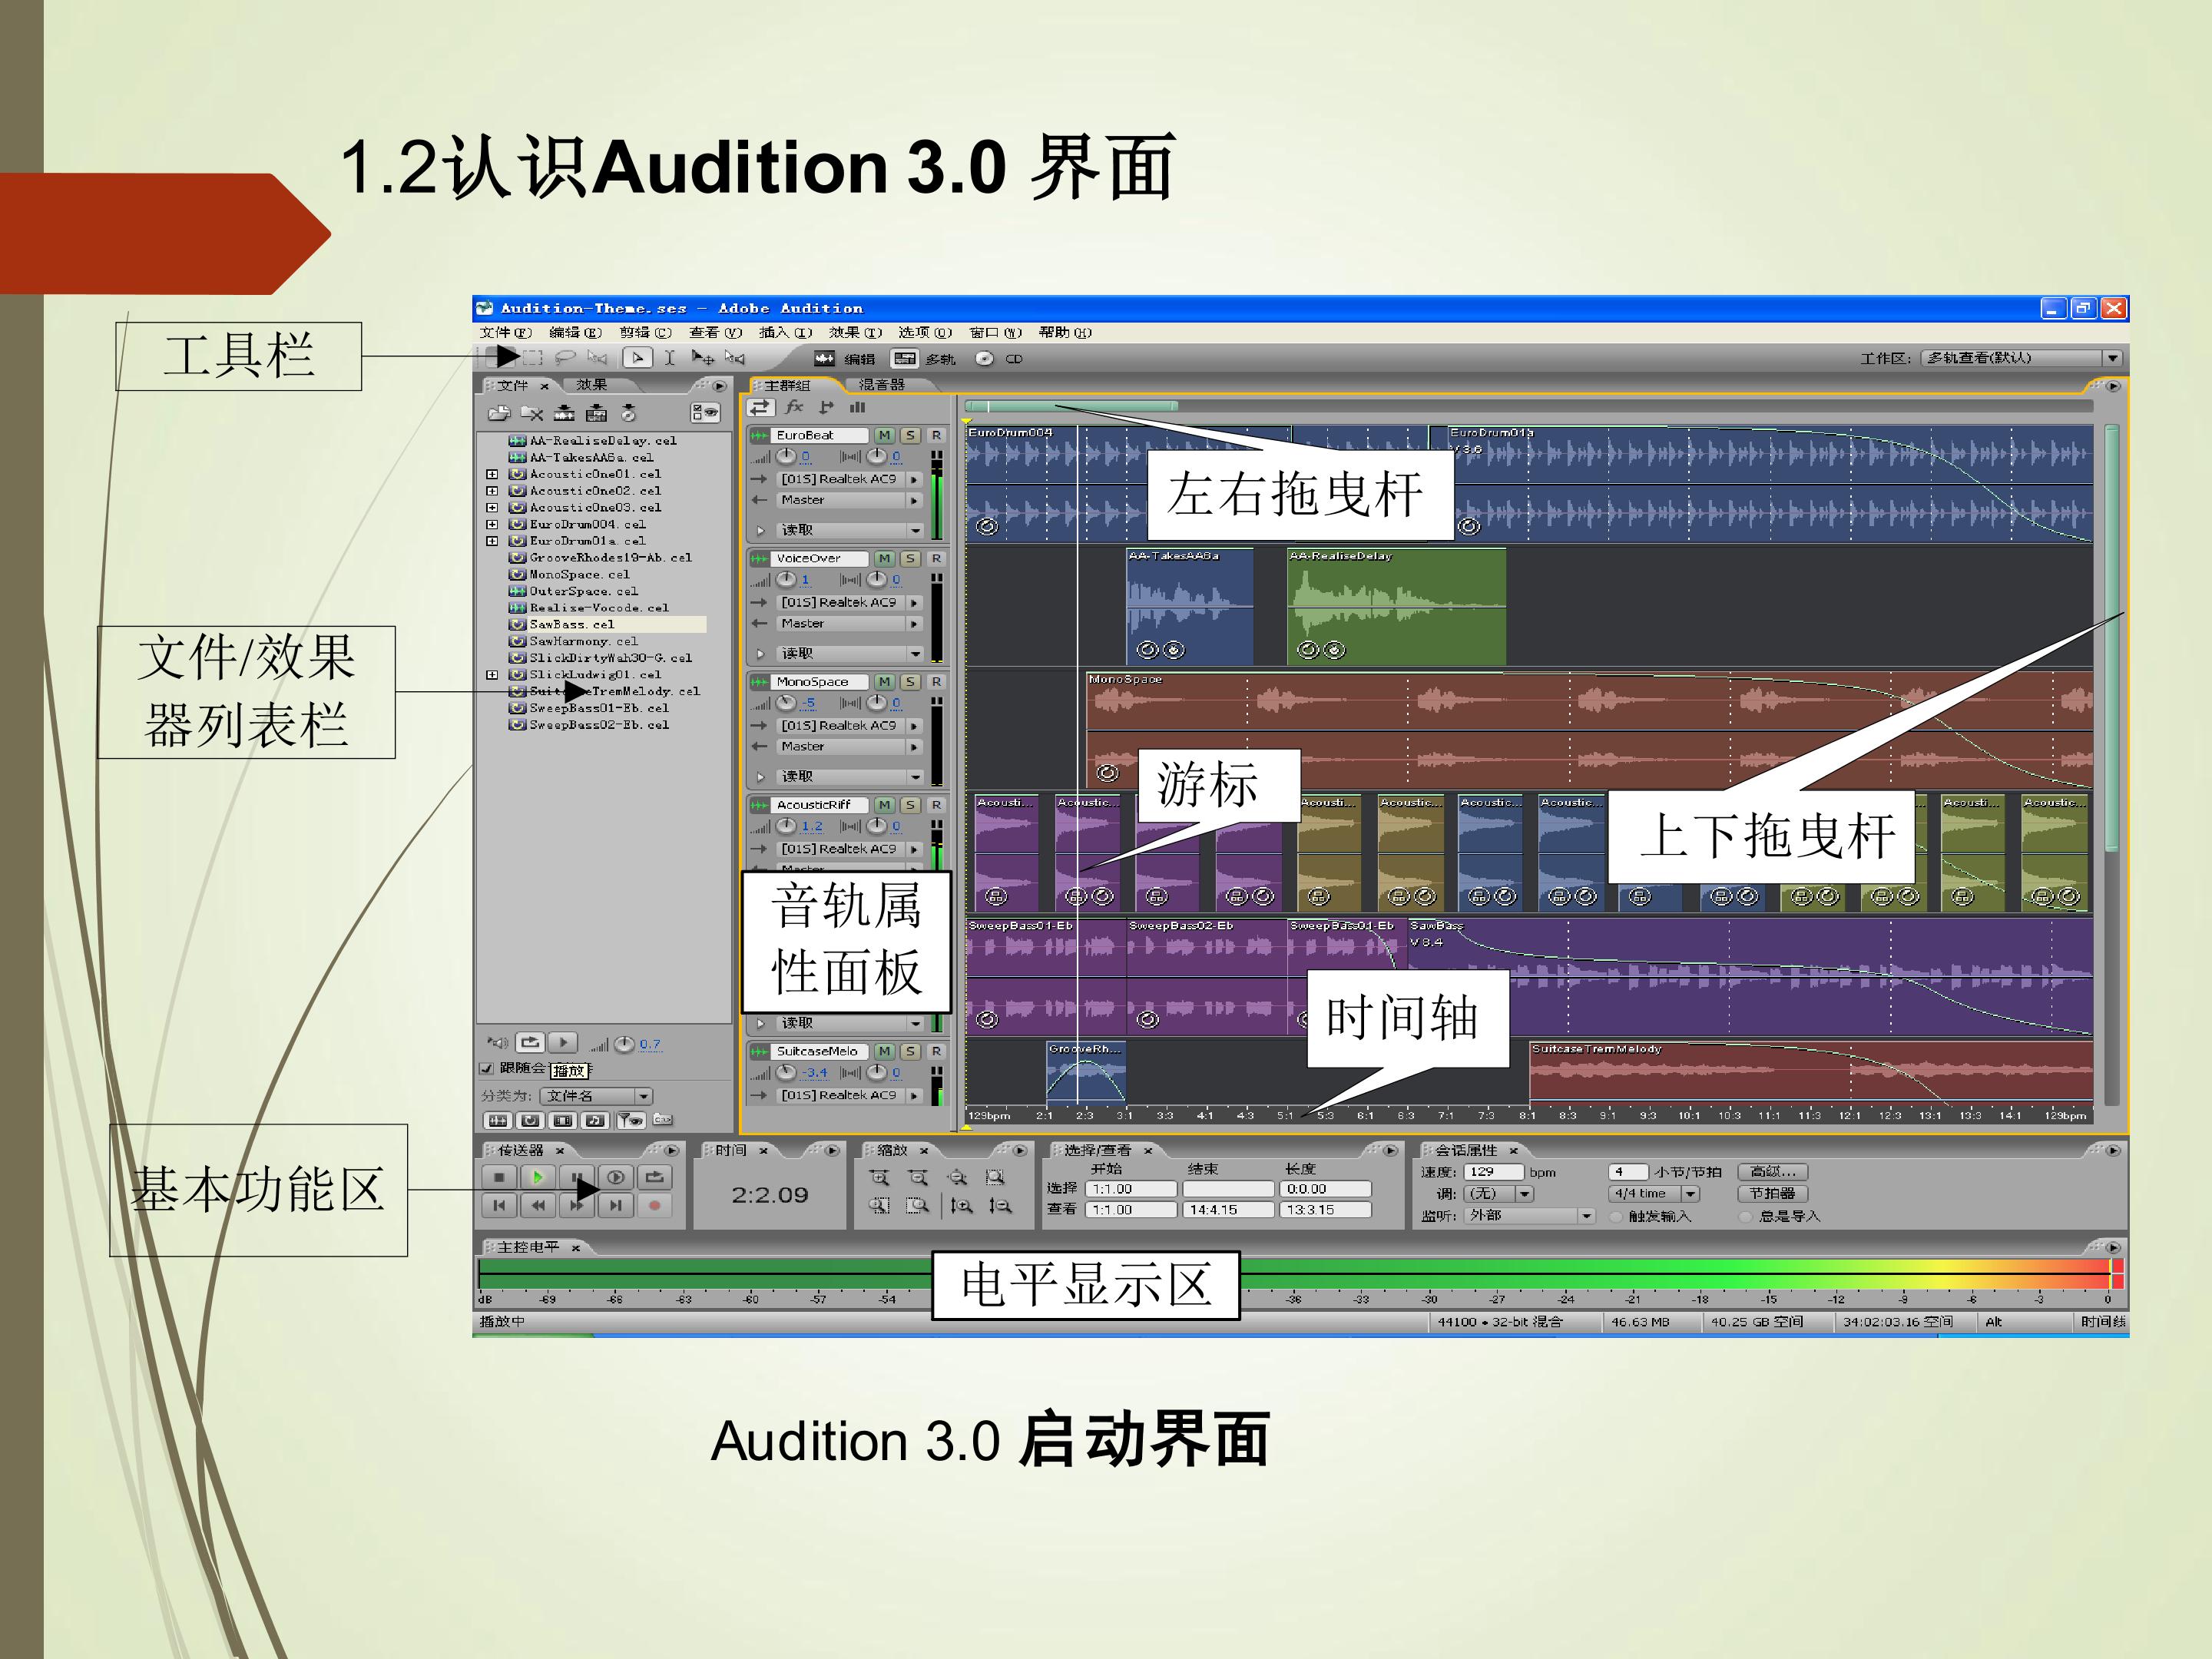Screen dimensions: 2212x1659
Task: Select the 触发输入 radio button
Action: pos(1616,1217)
